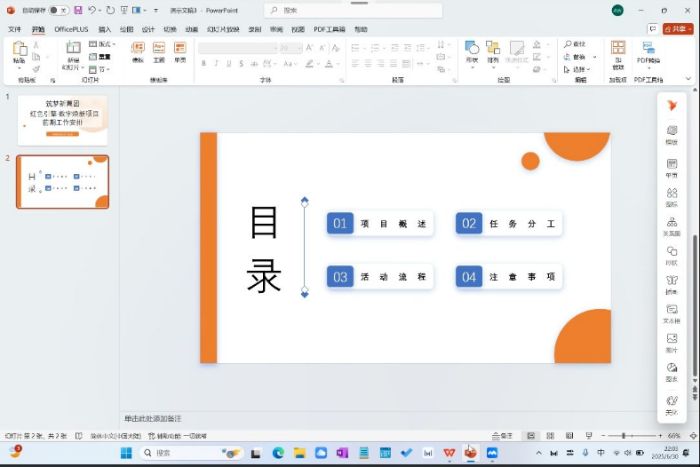Open the Select dropdown in editing group
This screenshot has width=700, height=467.
tap(575, 69)
